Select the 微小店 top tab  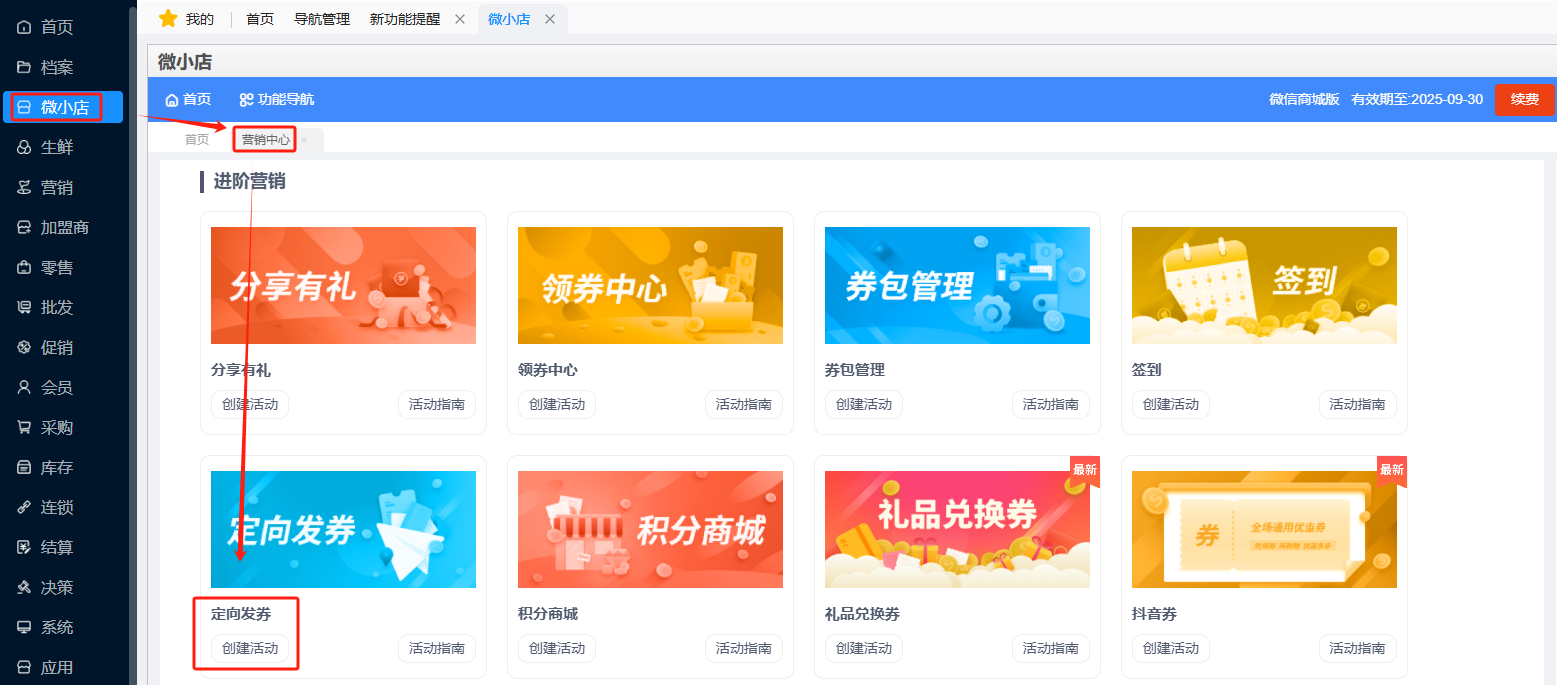(x=509, y=19)
